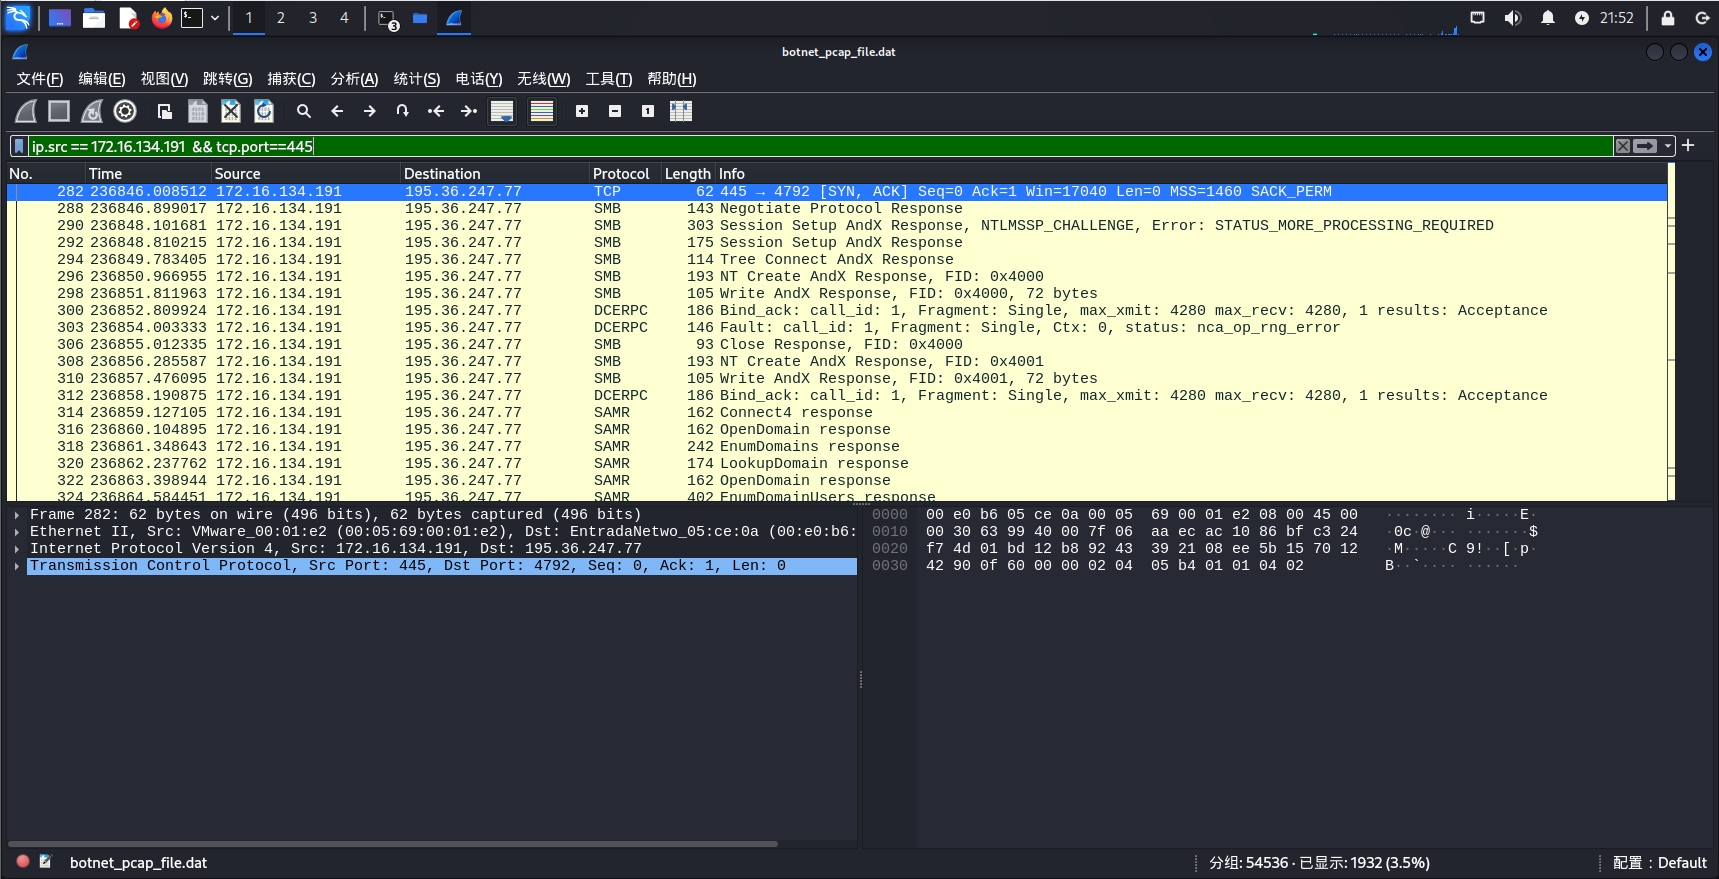
Task: Click into the display filter input field
Action: (x=820, y=146)
